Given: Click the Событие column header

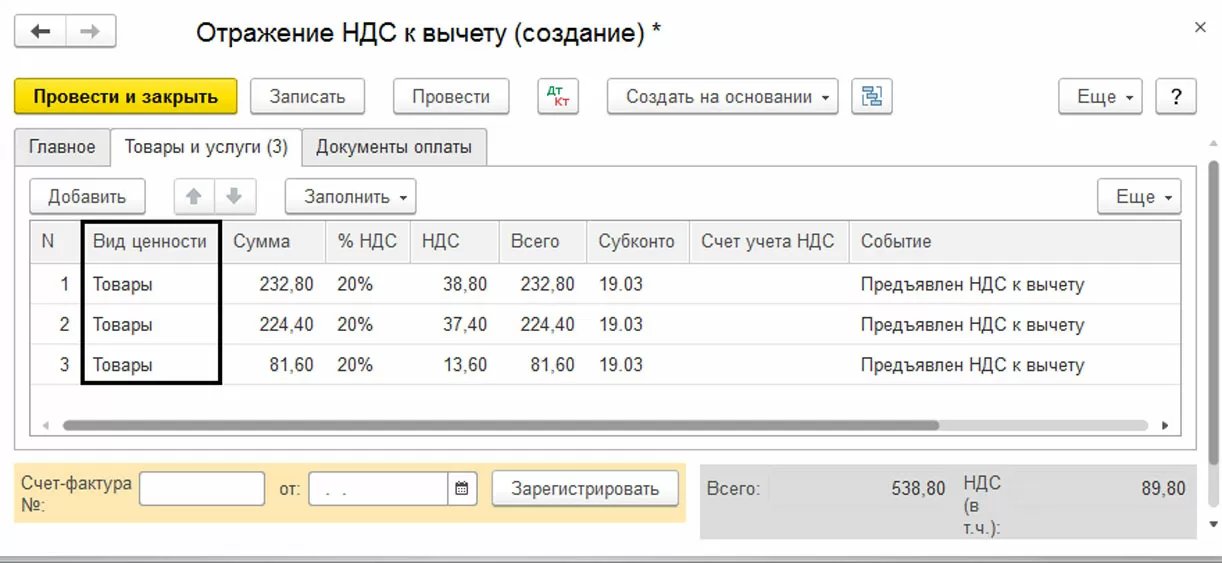Looking at the screenshot, I should [x=1015, y=241].
